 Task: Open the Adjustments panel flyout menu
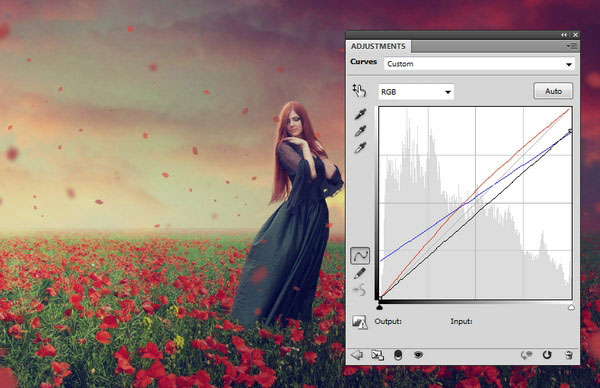pyautogui.click(x=572, y=46)
